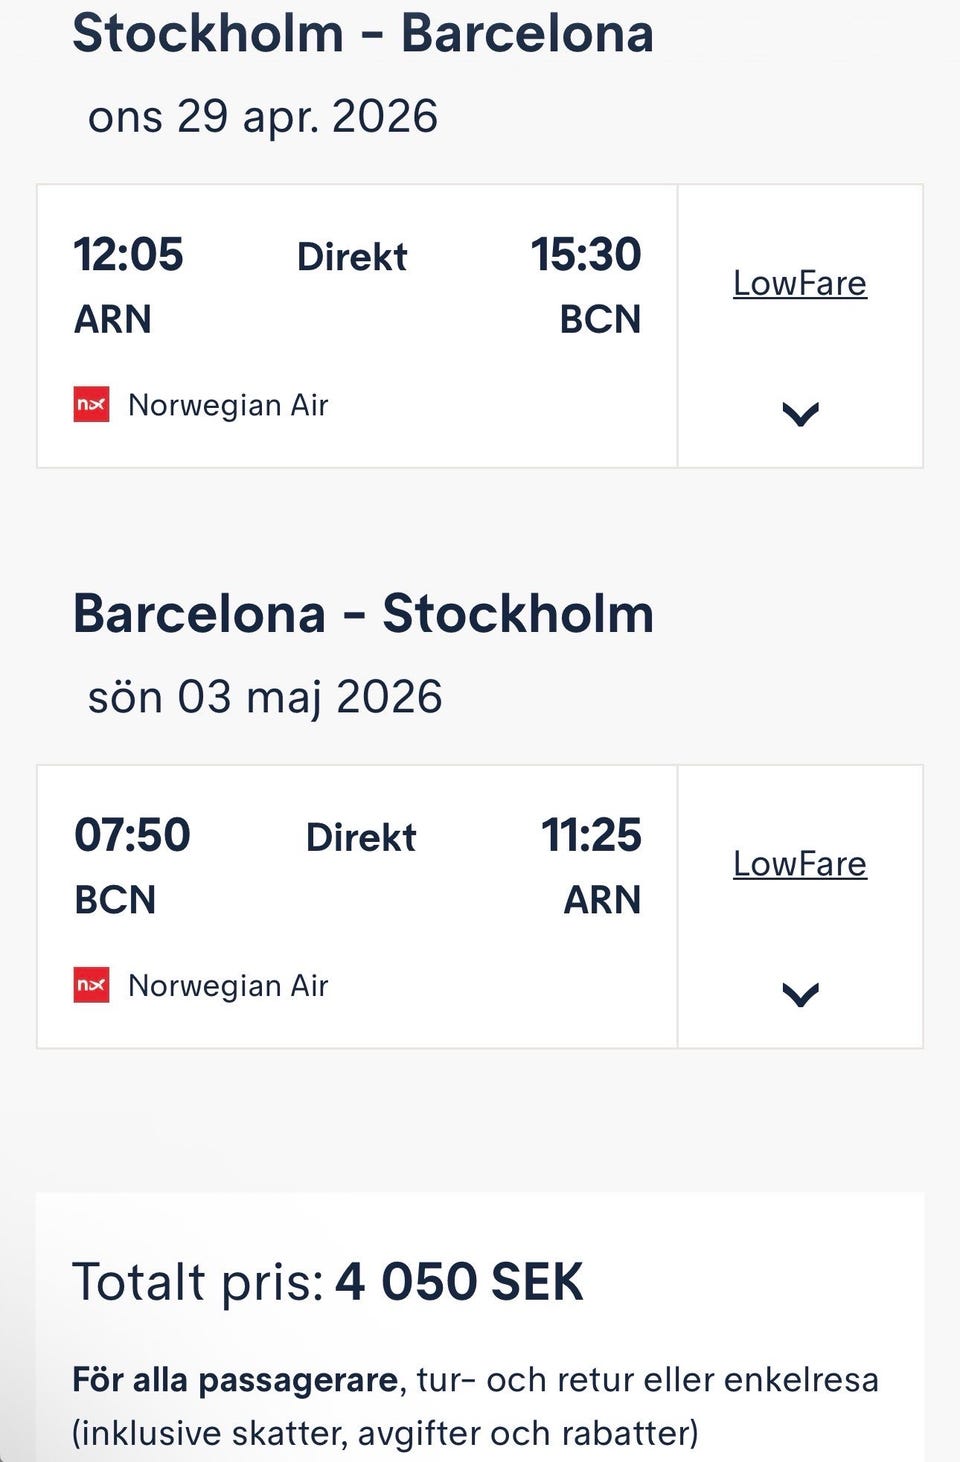Click the Norwegian Air name on the return flight
The height and width of the screenshot is (1462, 960).
tap(228, 986)
